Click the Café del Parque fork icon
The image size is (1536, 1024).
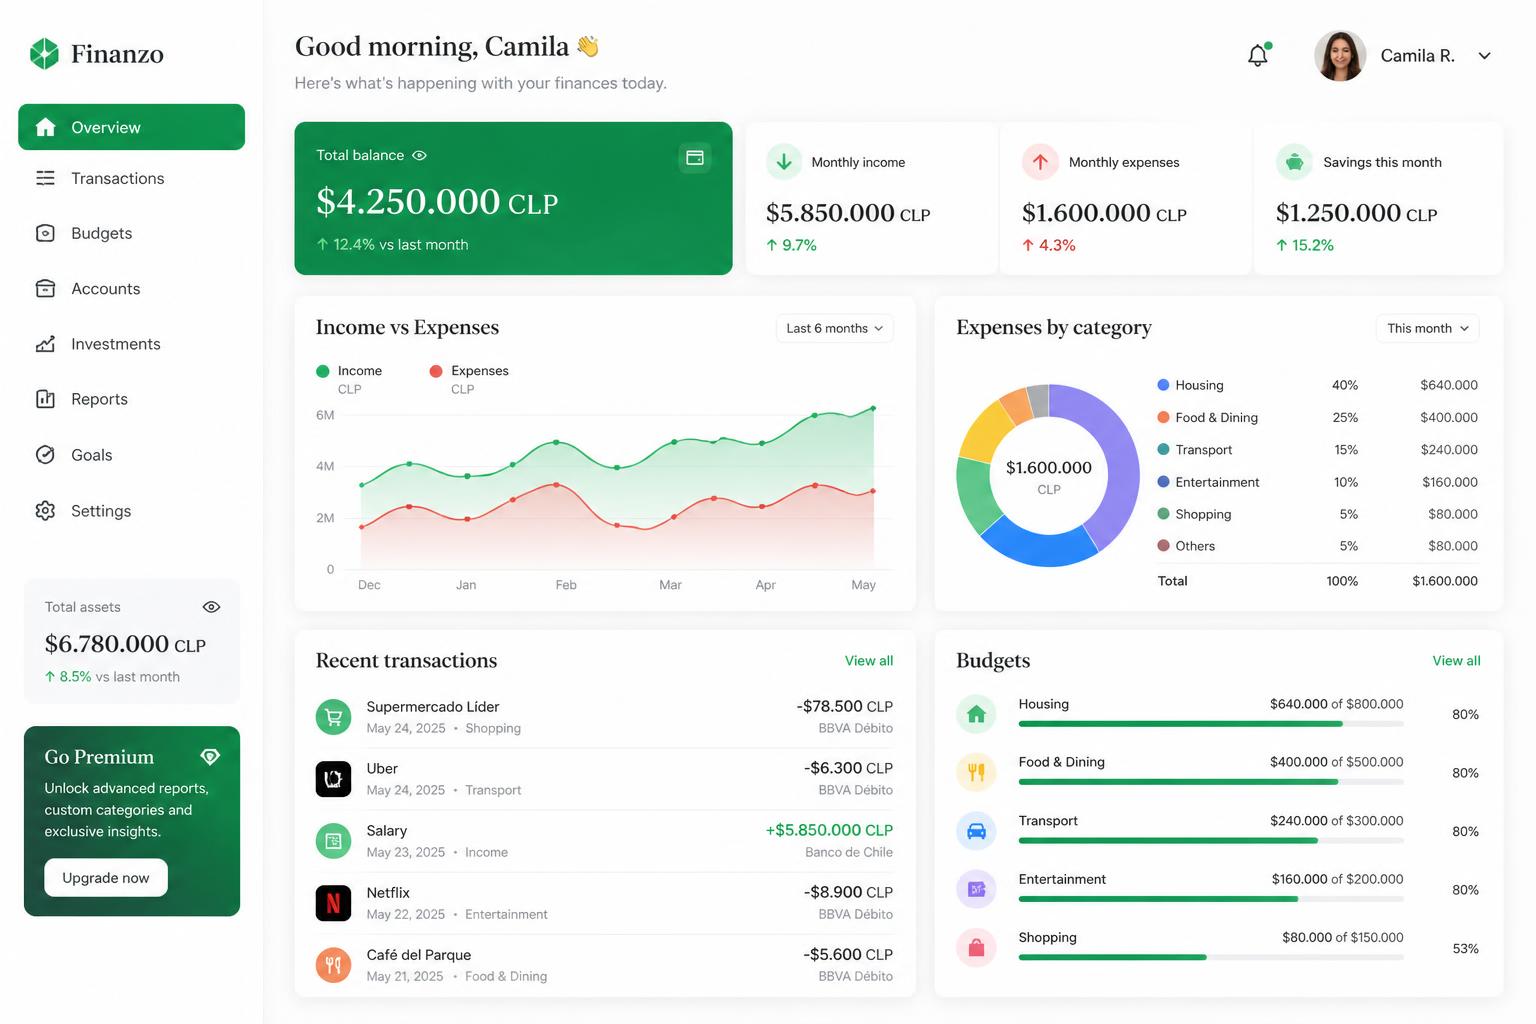[334, 965]
